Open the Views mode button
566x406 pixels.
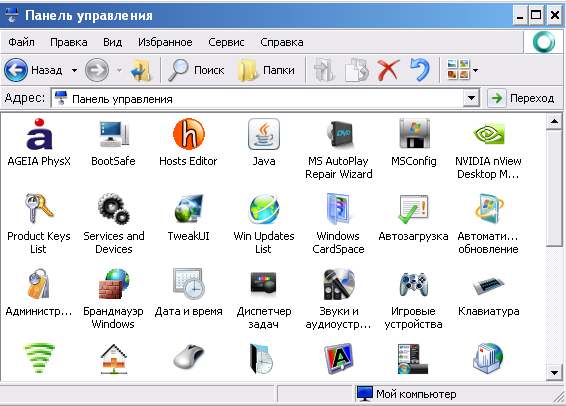coord(458,70)
